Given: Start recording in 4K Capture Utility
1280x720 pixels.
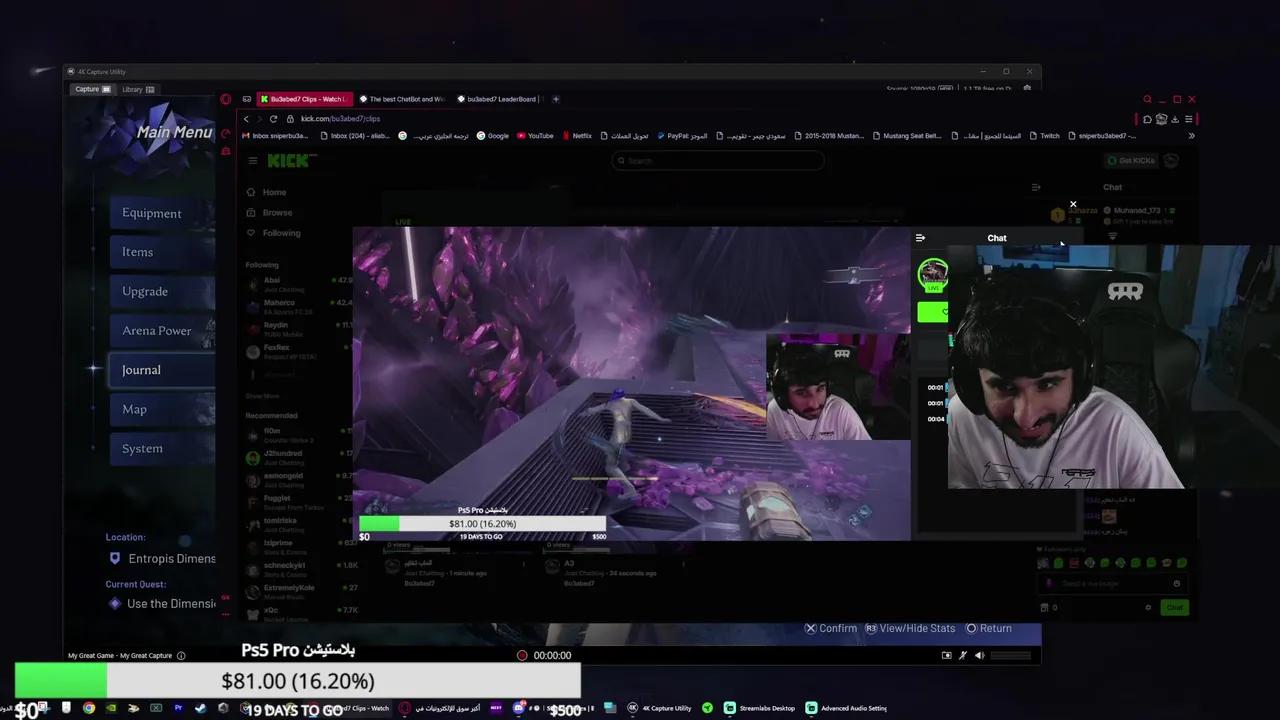Looking at the screenshot, I should [522, 655].
